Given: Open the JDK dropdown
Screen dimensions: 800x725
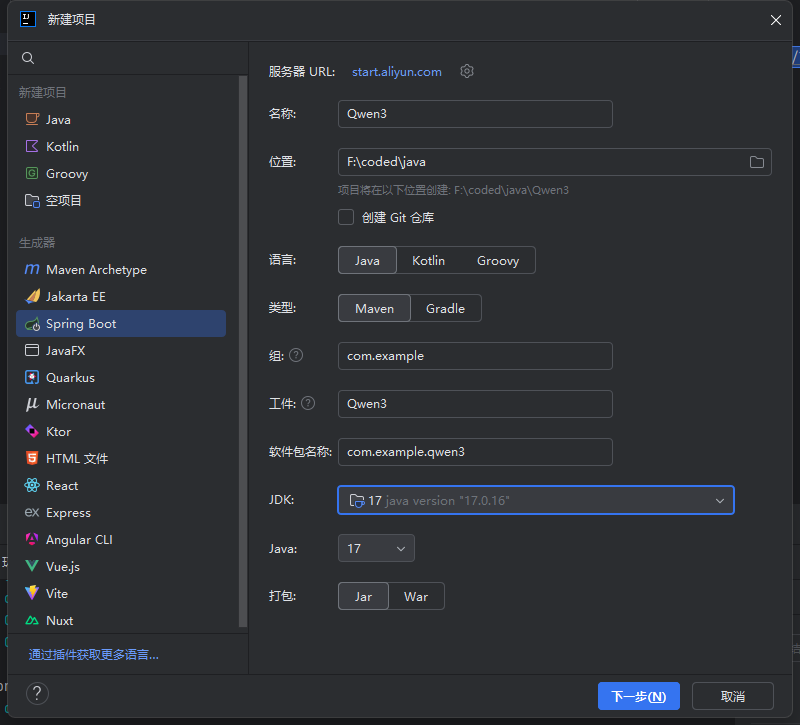Looking at the screenshot, I should point(536,500).
